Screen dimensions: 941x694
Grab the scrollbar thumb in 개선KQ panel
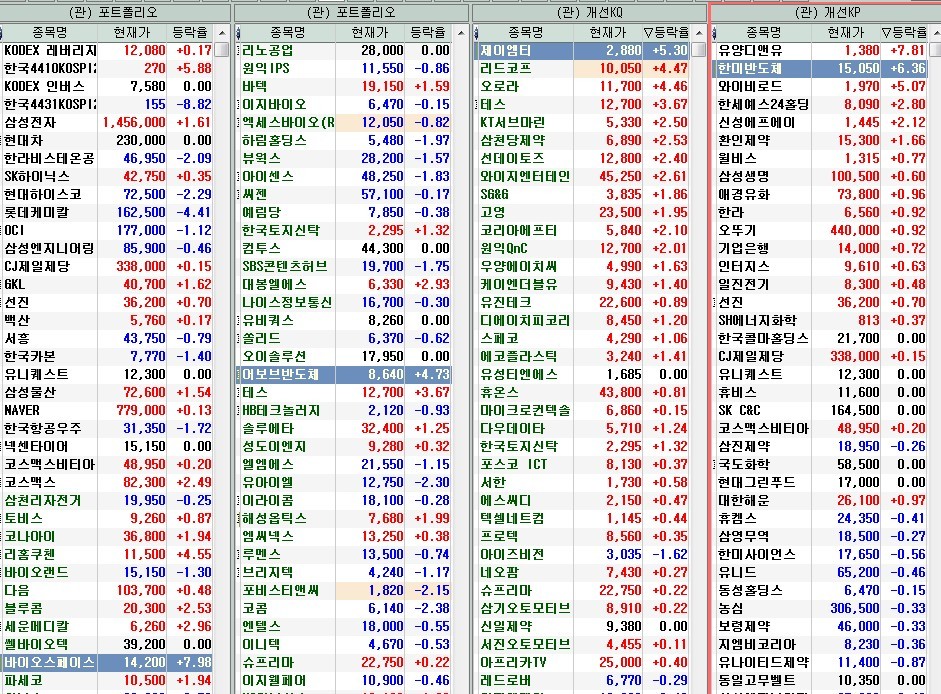coord(699,49)
